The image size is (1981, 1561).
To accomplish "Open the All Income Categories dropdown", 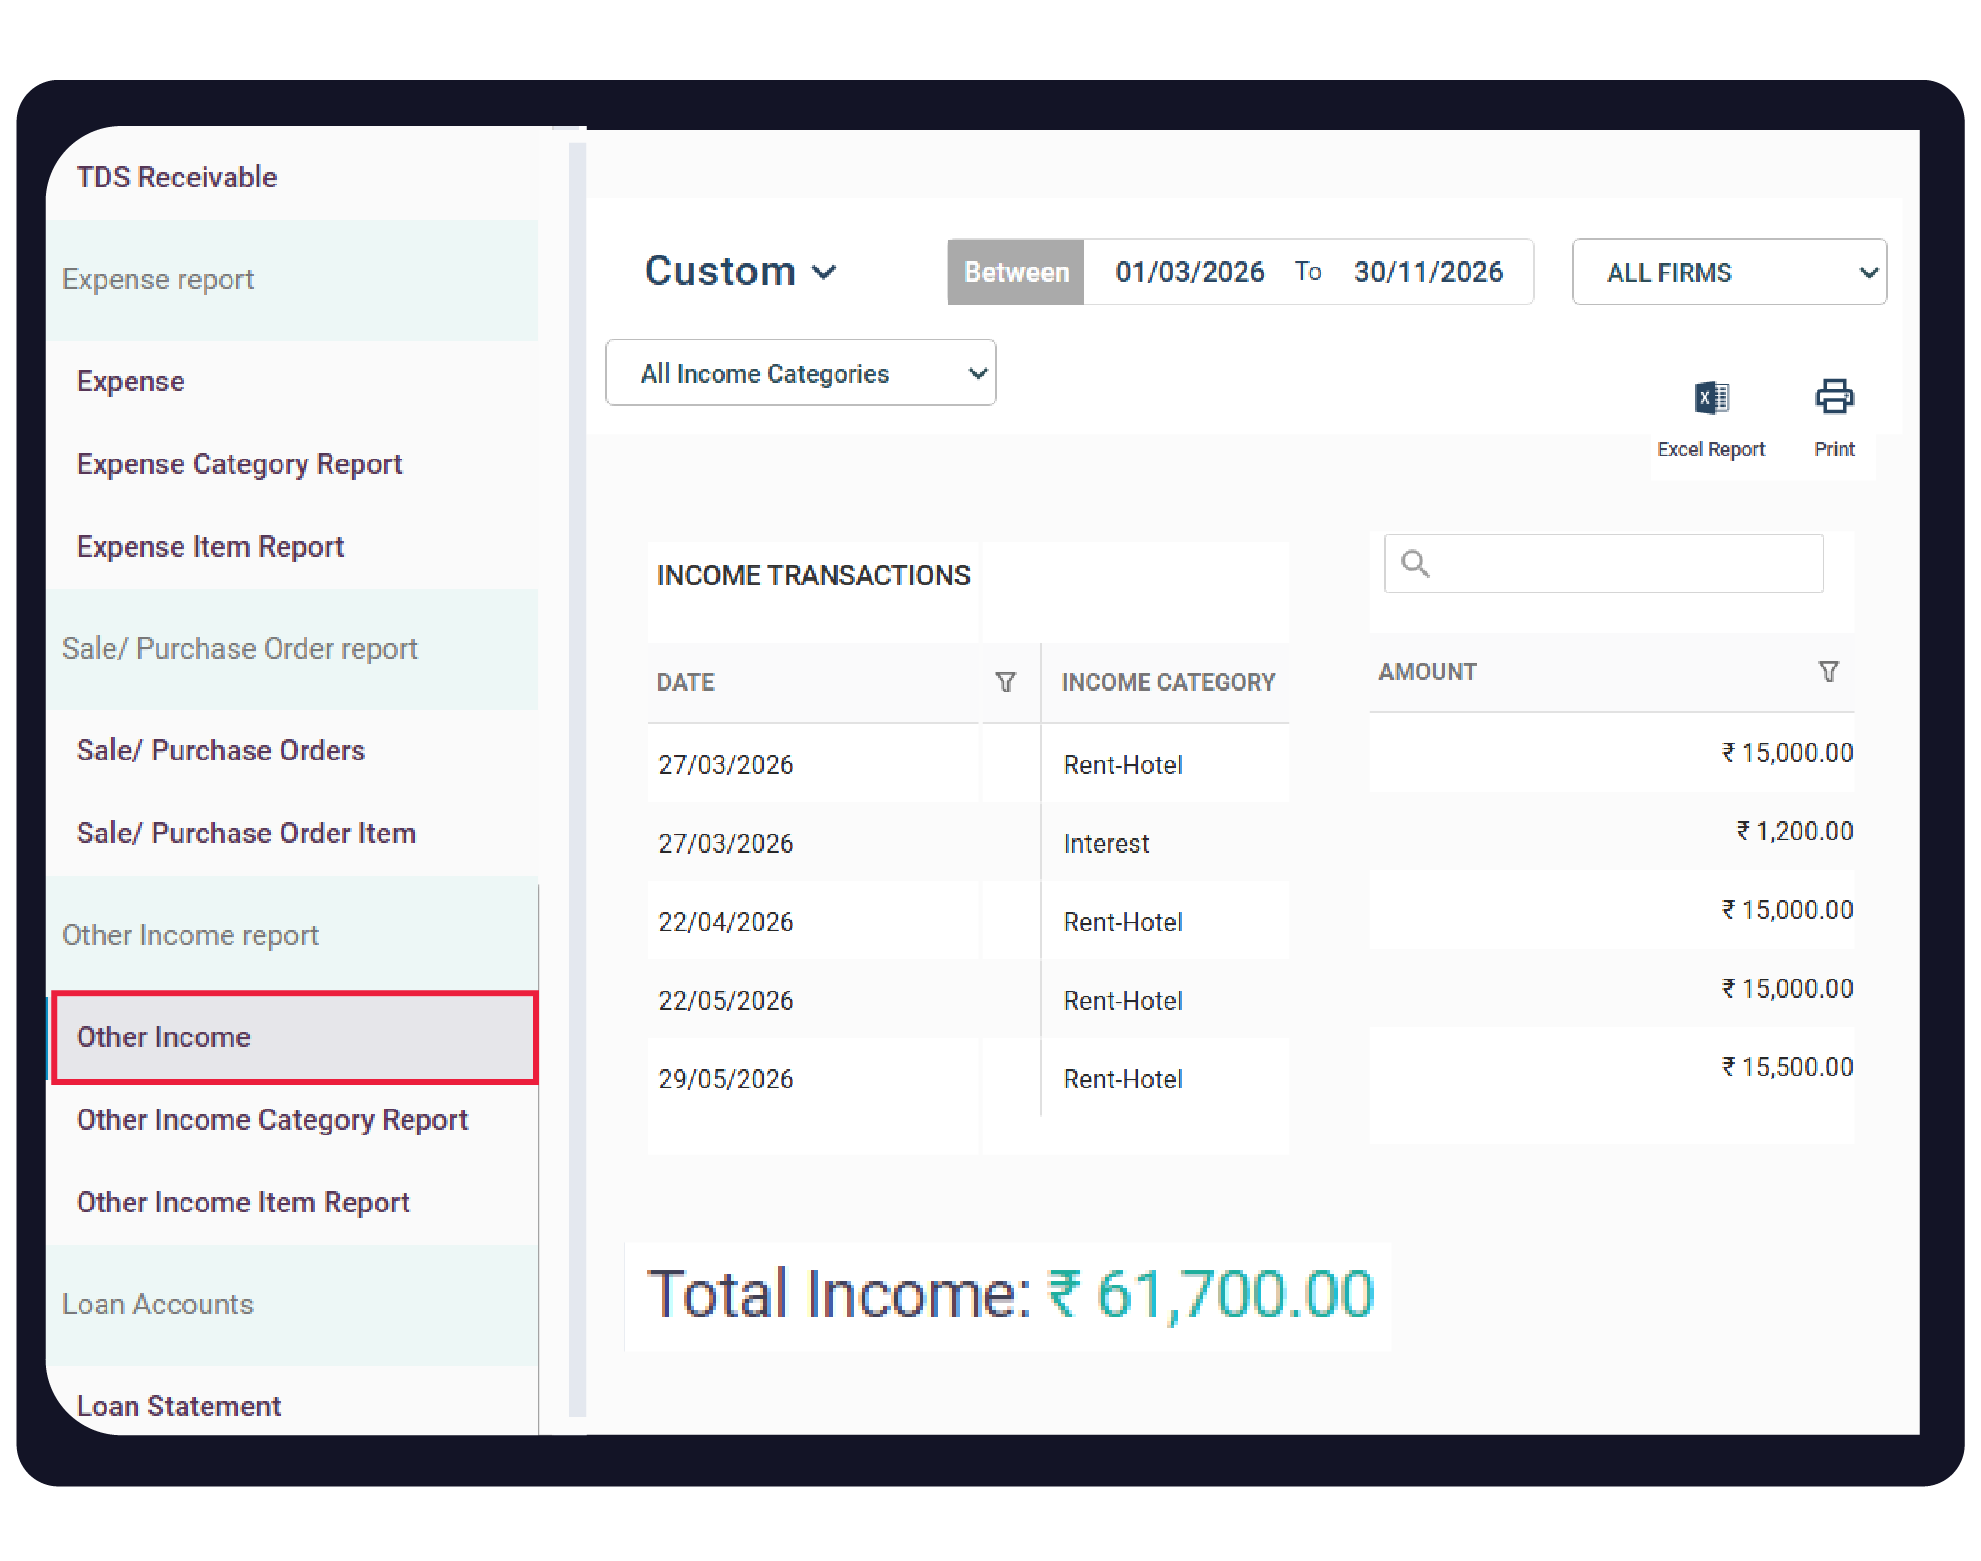I will click(799, 372).
